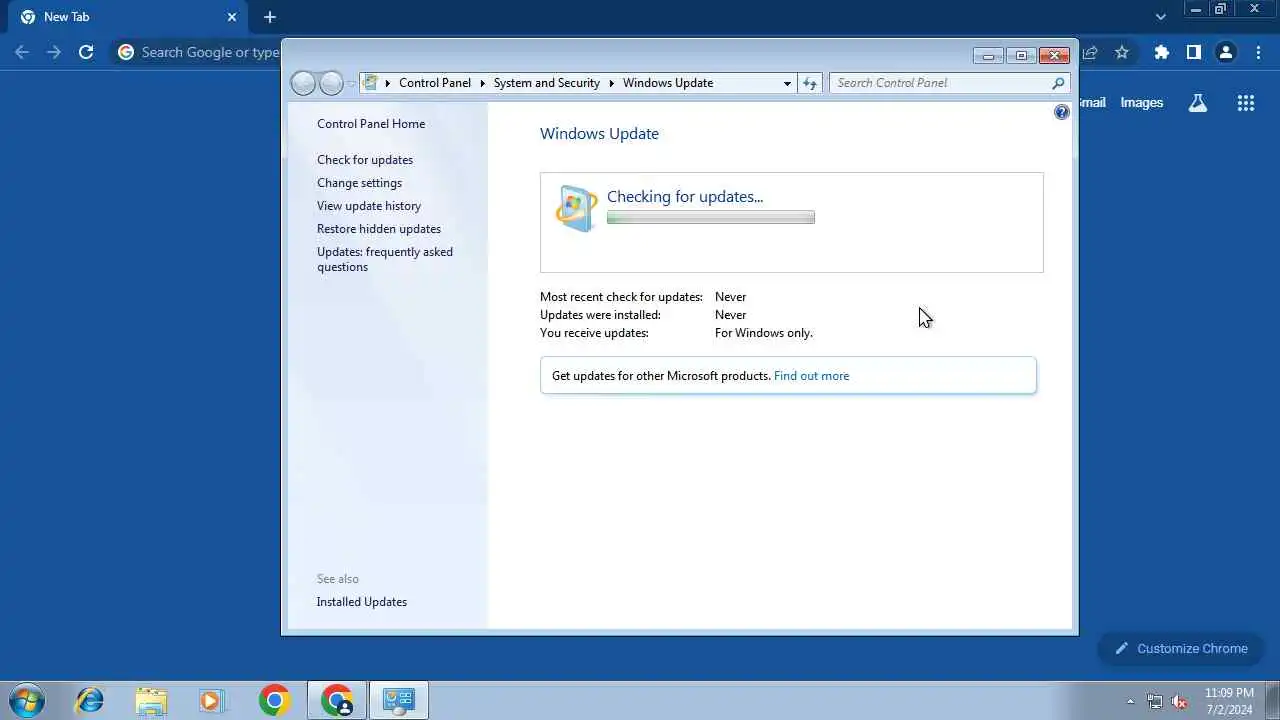1280x720 pixels.
Task: Click the checking for updates progress bar
Action: point(711,217)
